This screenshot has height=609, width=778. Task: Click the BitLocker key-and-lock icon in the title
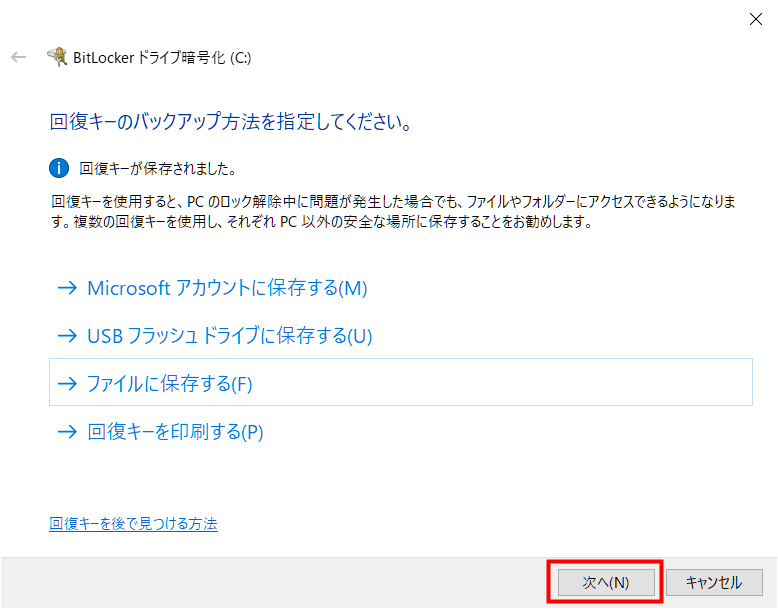[57, 57]
